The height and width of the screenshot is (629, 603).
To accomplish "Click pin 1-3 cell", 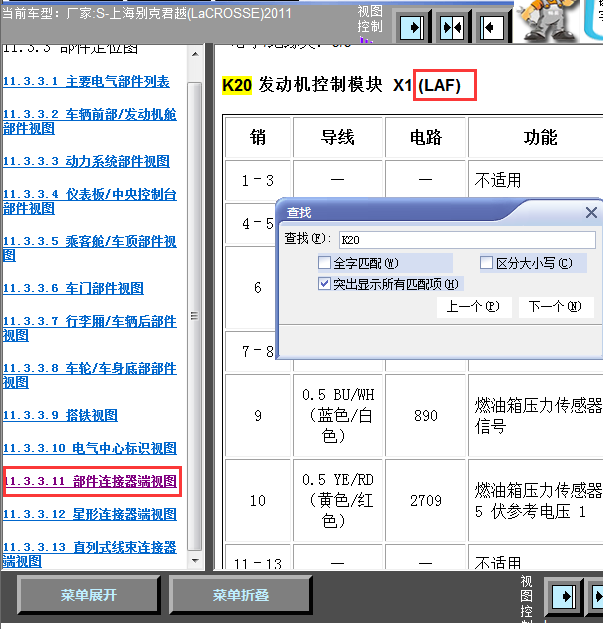I will click(x=258, y=181).
